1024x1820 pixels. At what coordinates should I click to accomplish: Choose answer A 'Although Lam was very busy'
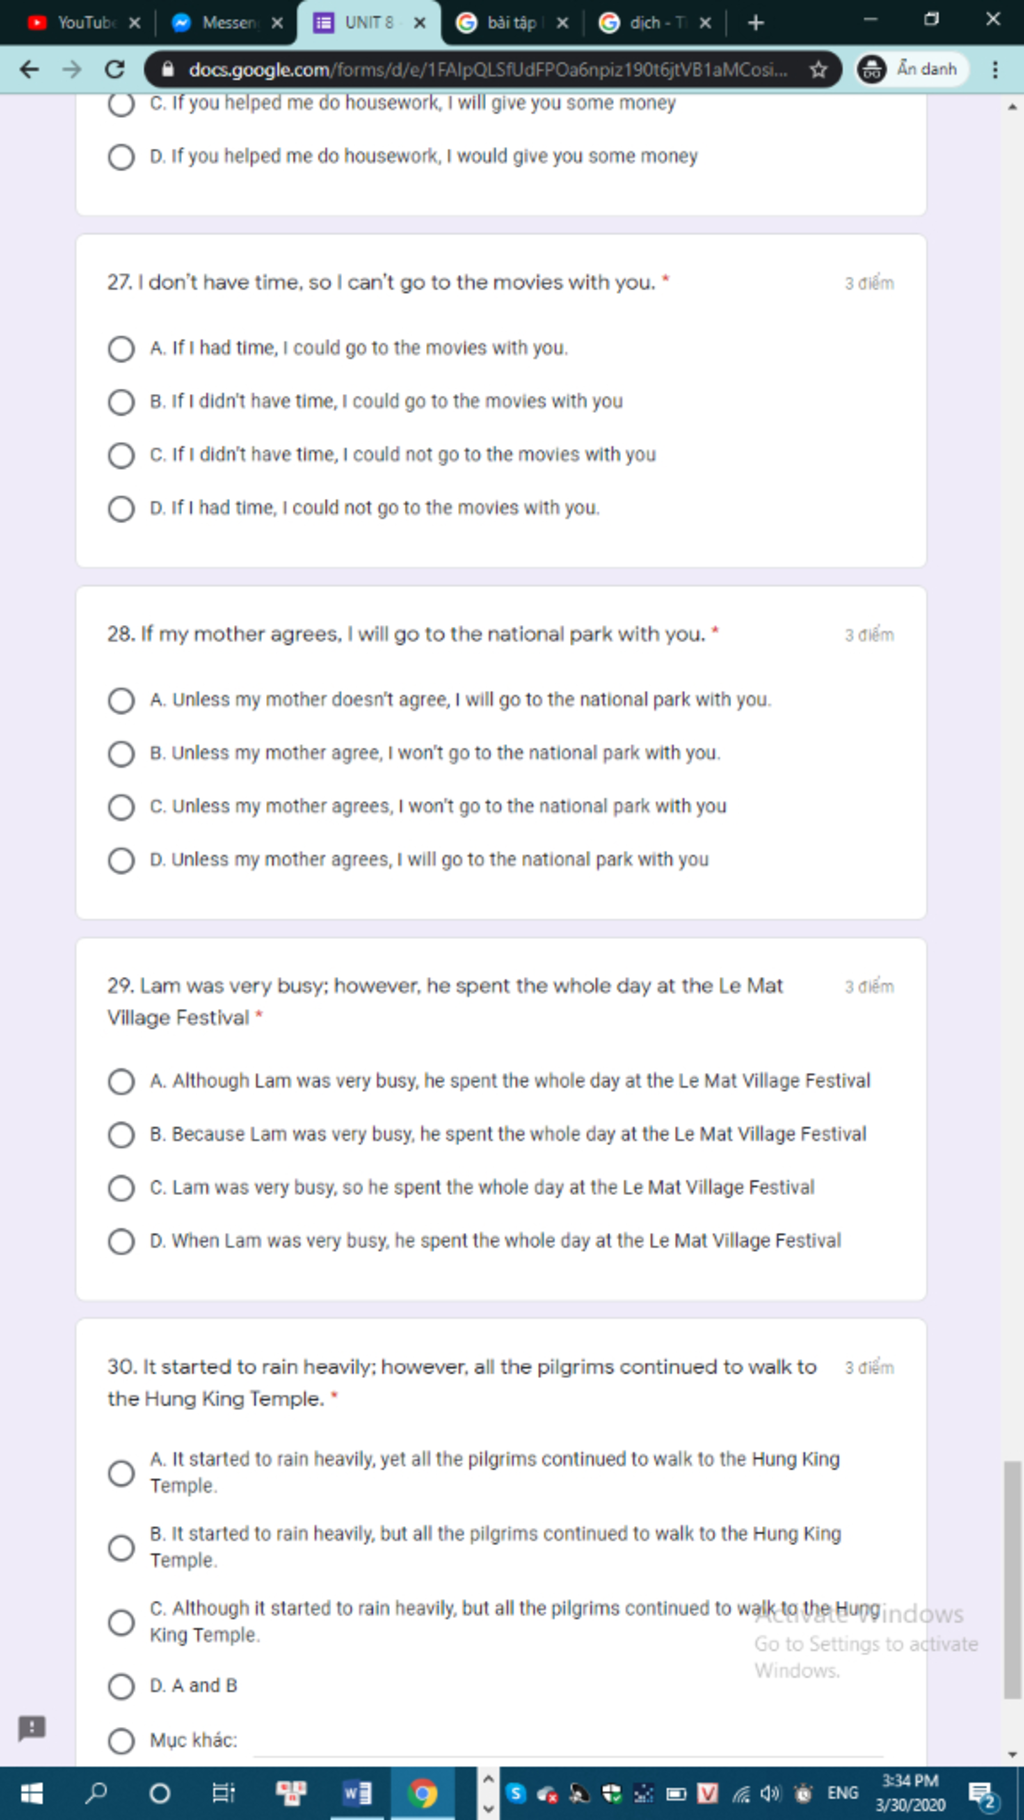pyautogui.click(x=121, y=1082)
